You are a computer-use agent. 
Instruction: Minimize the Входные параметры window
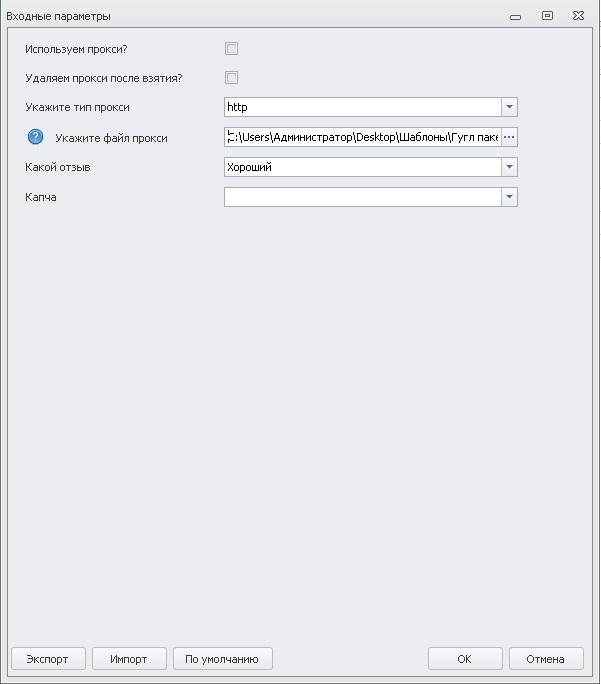click(x=516, y=16)
